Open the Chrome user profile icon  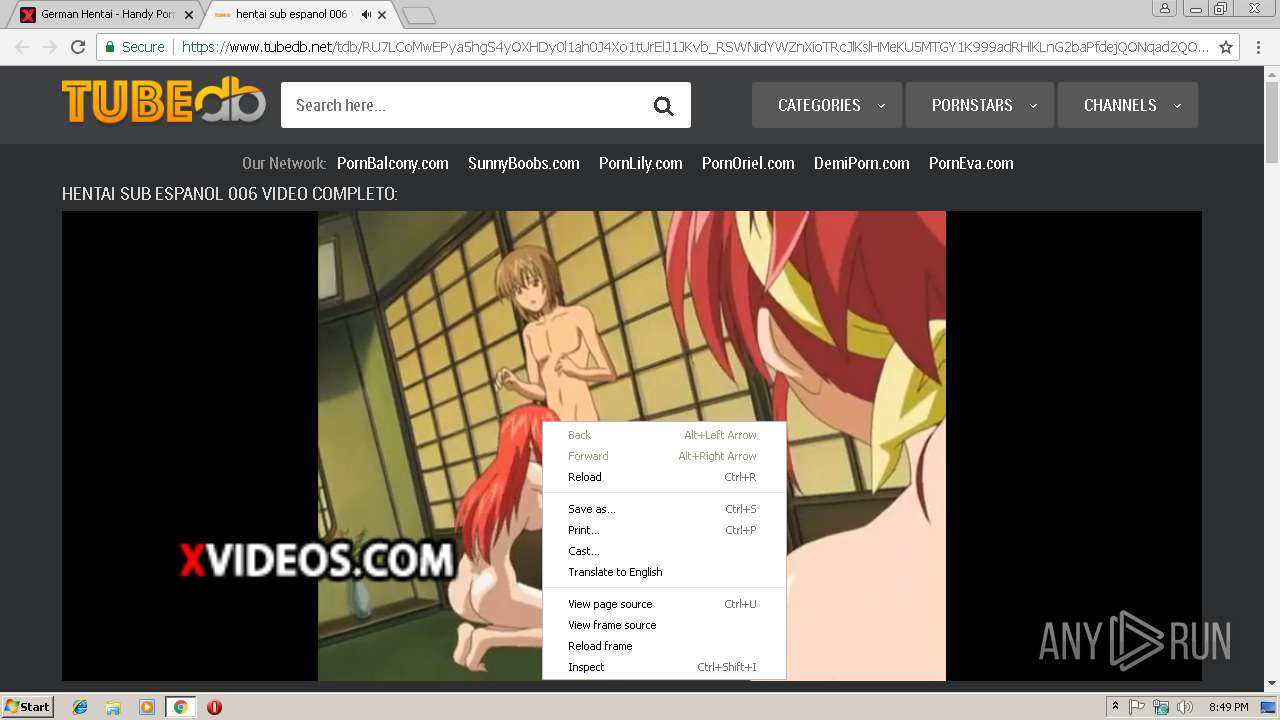click(1164, 8)
